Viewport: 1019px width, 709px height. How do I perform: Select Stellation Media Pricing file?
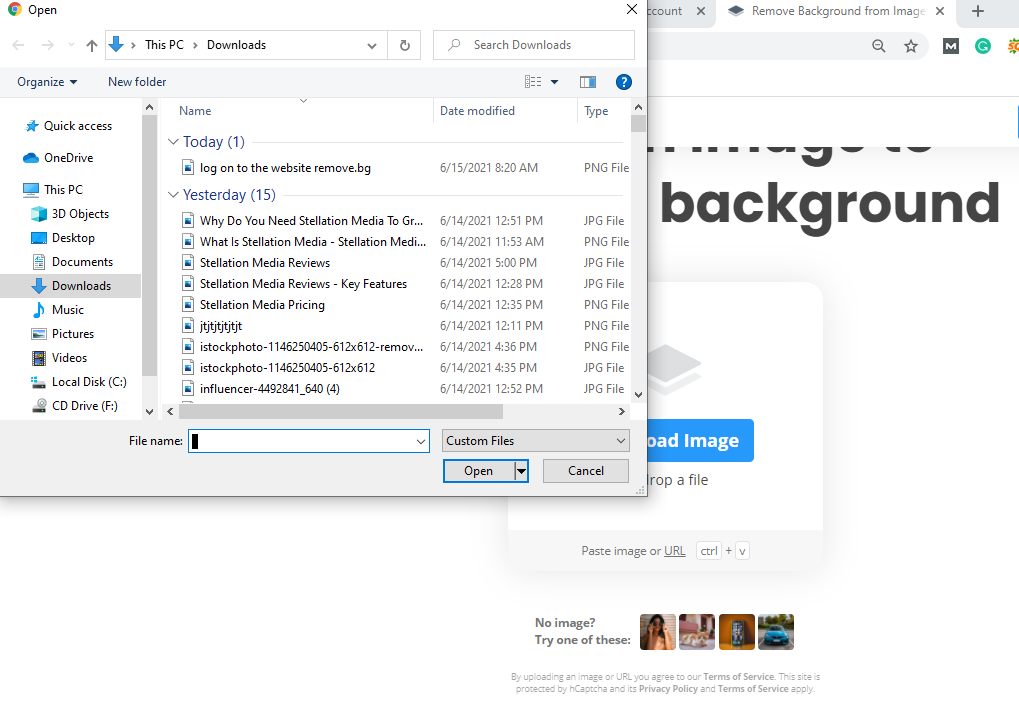(264, 304)
